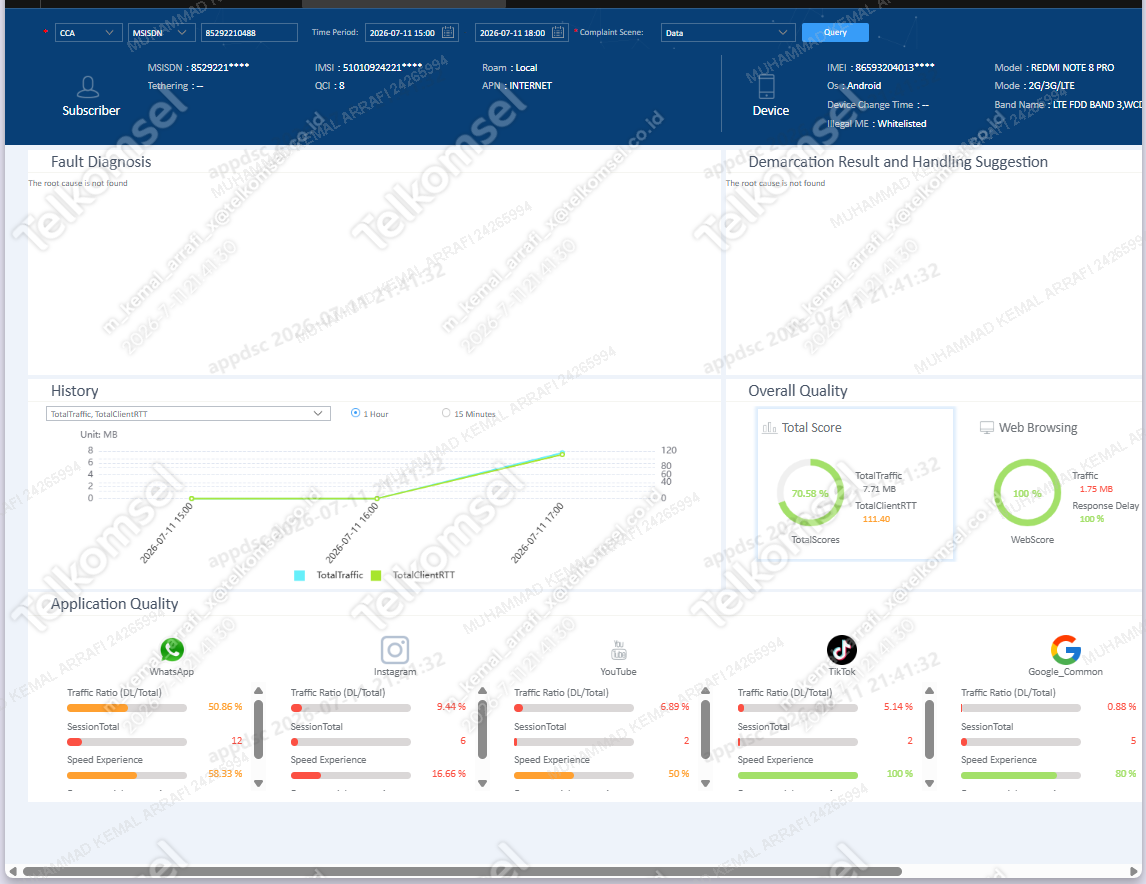This screenshot has width=1146, height=884.
Task: Toggle TotalTraffic legend color square
Action: coord(299,575)
